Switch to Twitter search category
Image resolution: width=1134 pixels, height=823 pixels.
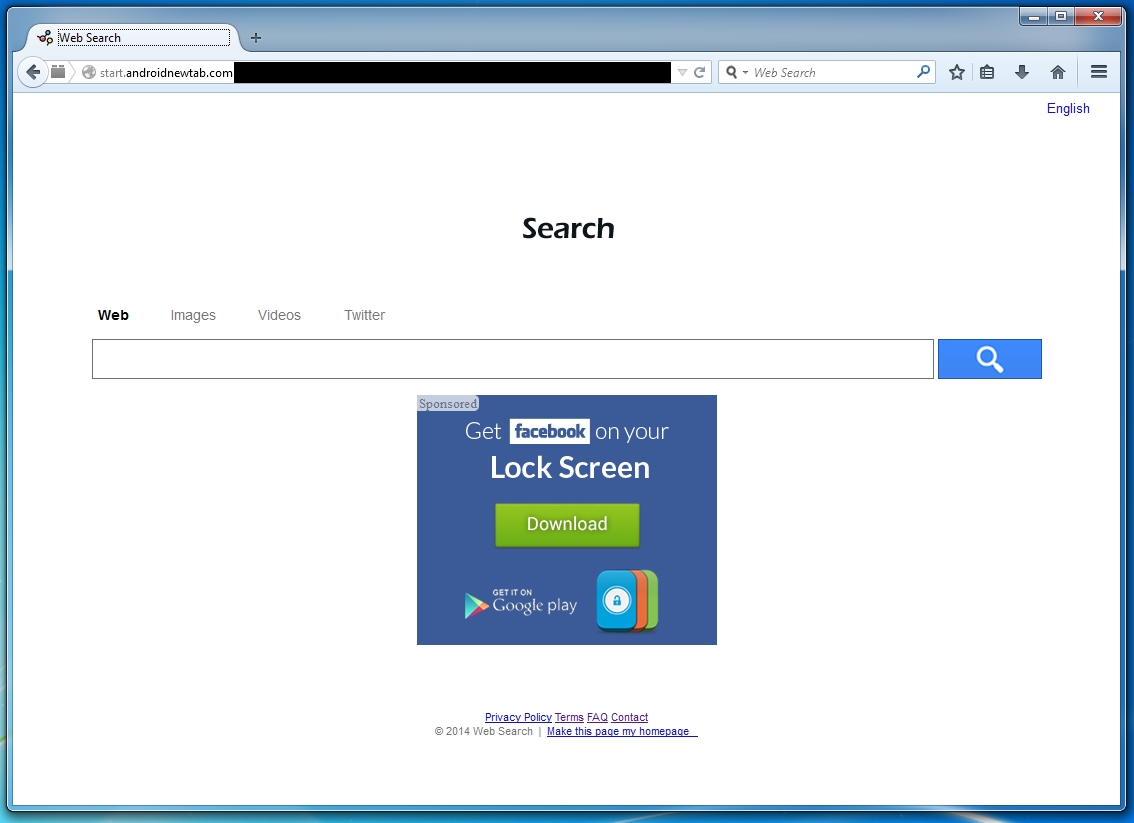coord(364,315)
